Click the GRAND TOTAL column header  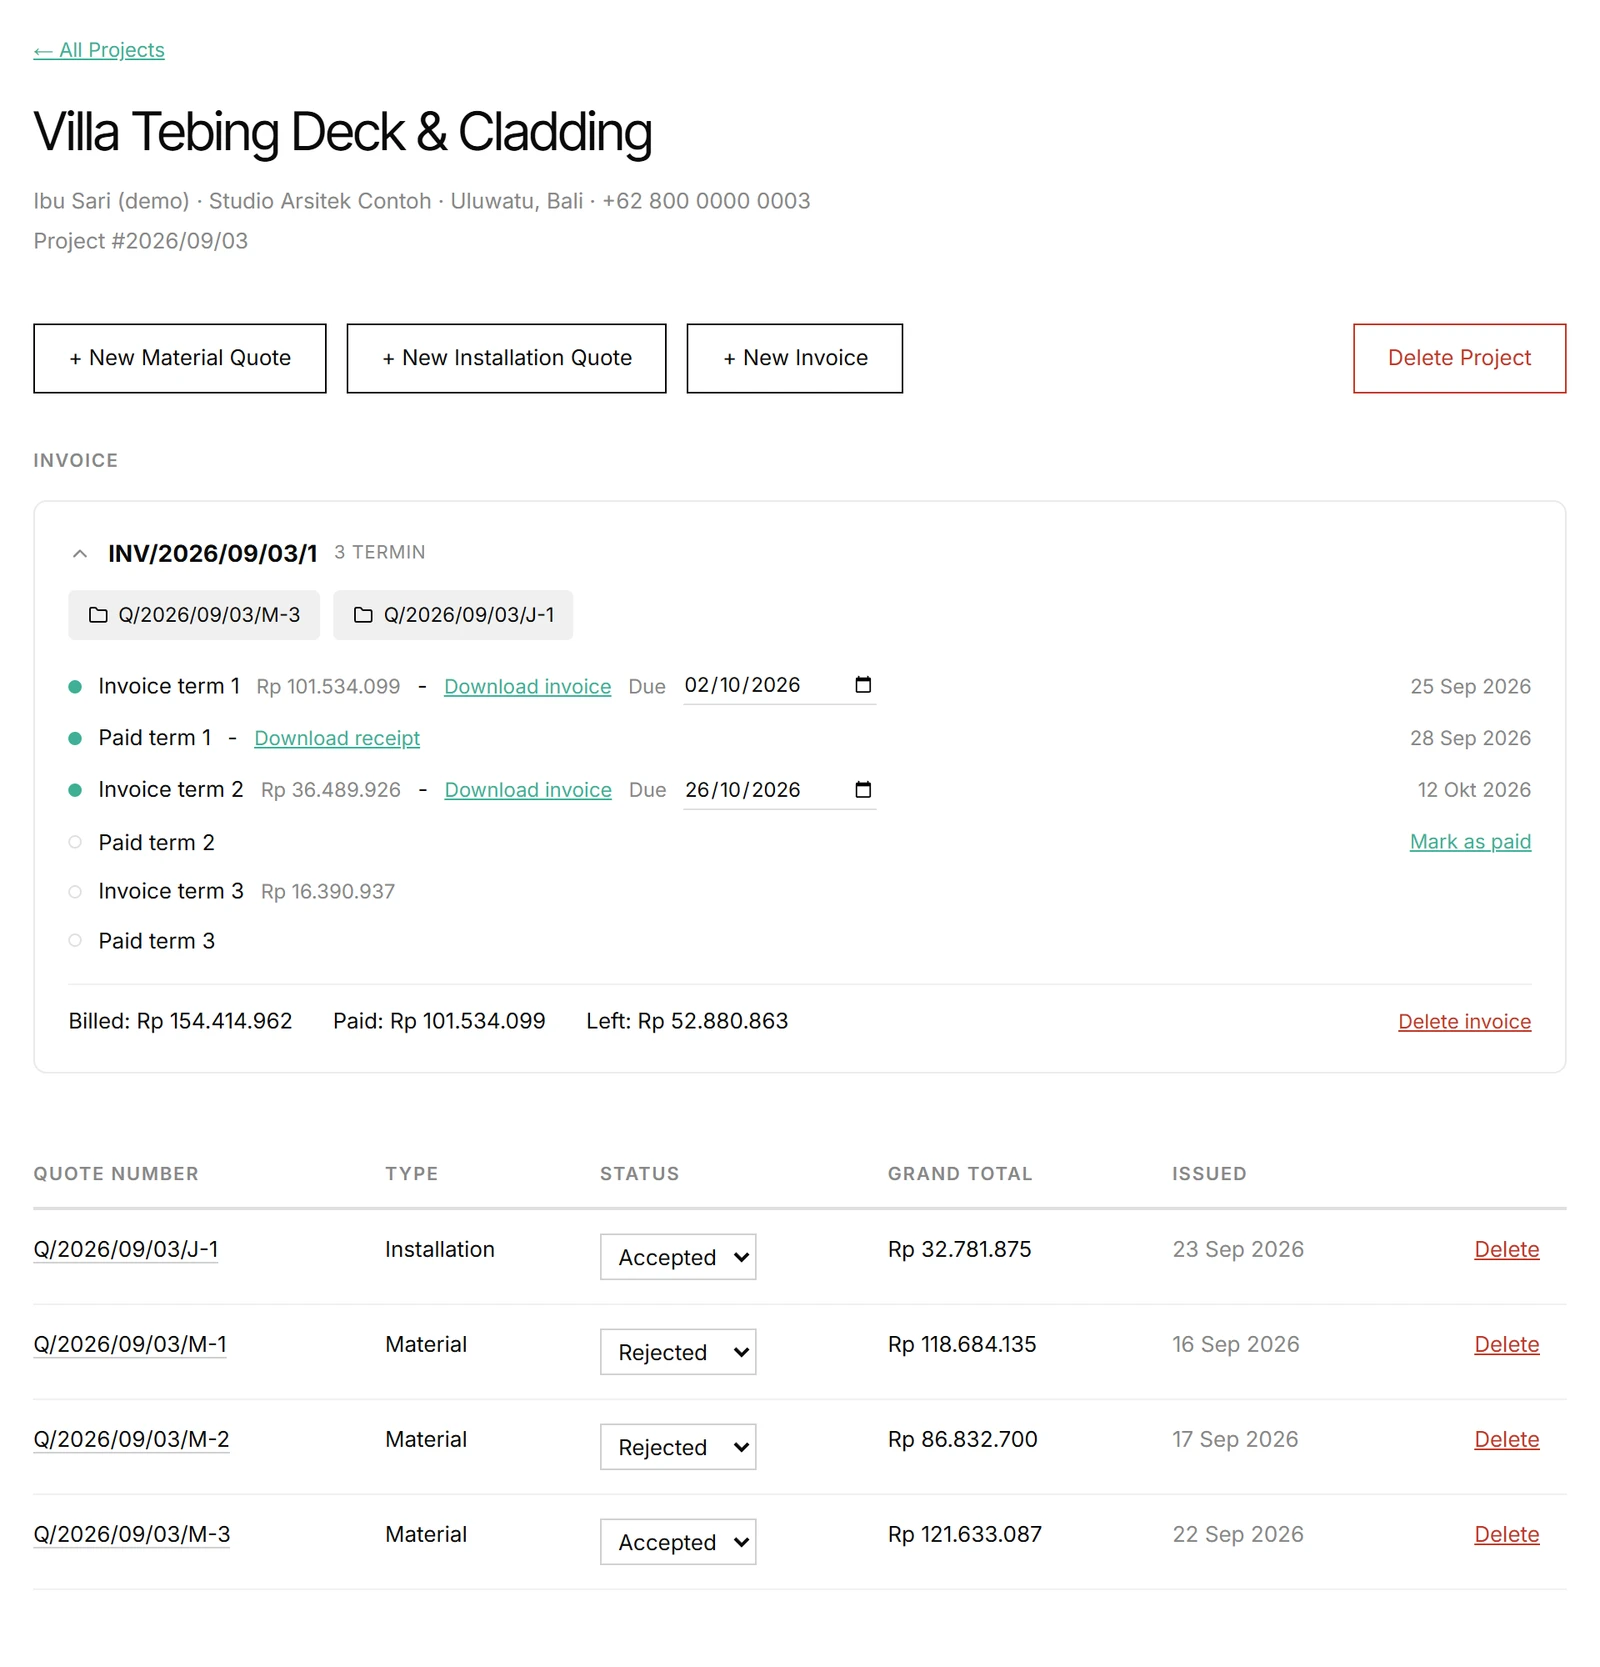pyautogui.click(x=960, y=1174)
